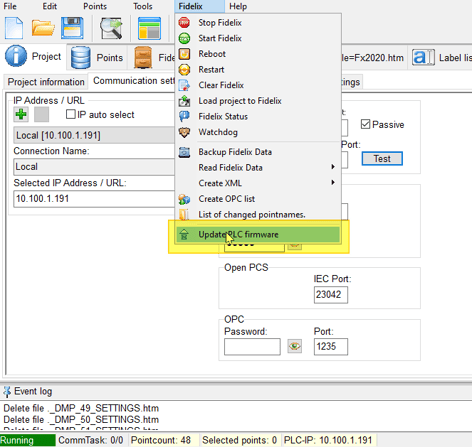The height and width of the screenshot is (447, 472).
Task: Click Delete file _DMP_49_SETTINGS.htm log line
Action: (81, 408)
